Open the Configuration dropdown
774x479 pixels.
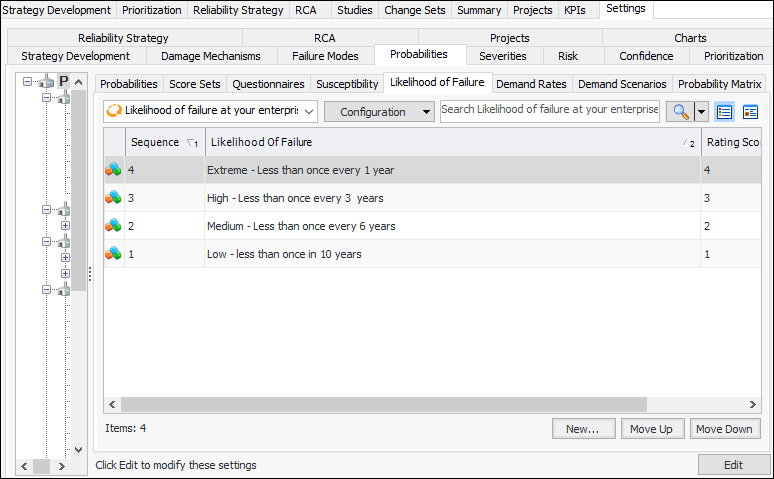(379, 112)
